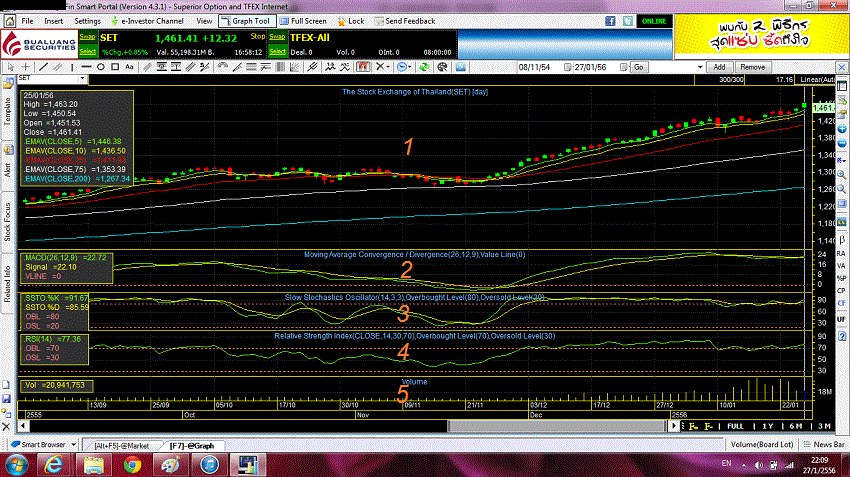The height and width of the screenshot is (477, 850).
Task: Open the Template side tab
Action: click(8, 111)
